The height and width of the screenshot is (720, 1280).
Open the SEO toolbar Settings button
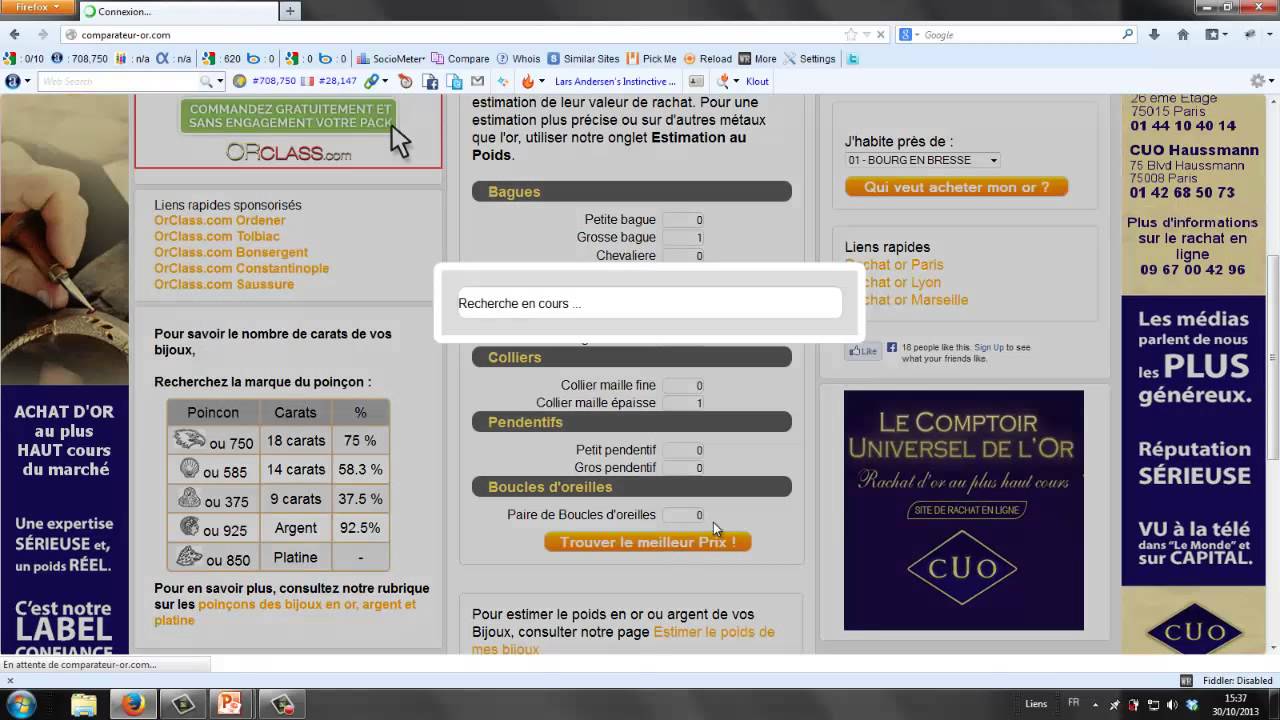tap(809, 59)
